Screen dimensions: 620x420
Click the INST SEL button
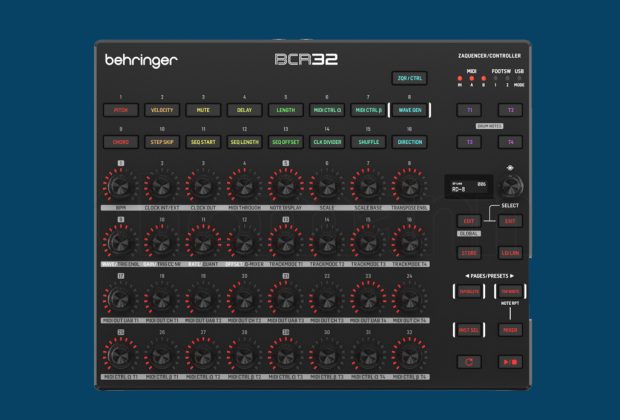[x=469, y=330]
